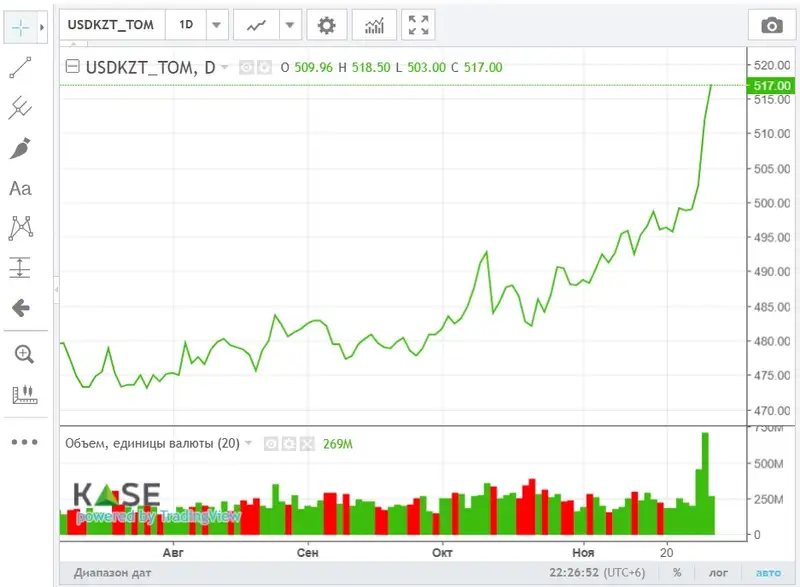
Task: Toggle auto scale 'авто'
Action: 767,573
